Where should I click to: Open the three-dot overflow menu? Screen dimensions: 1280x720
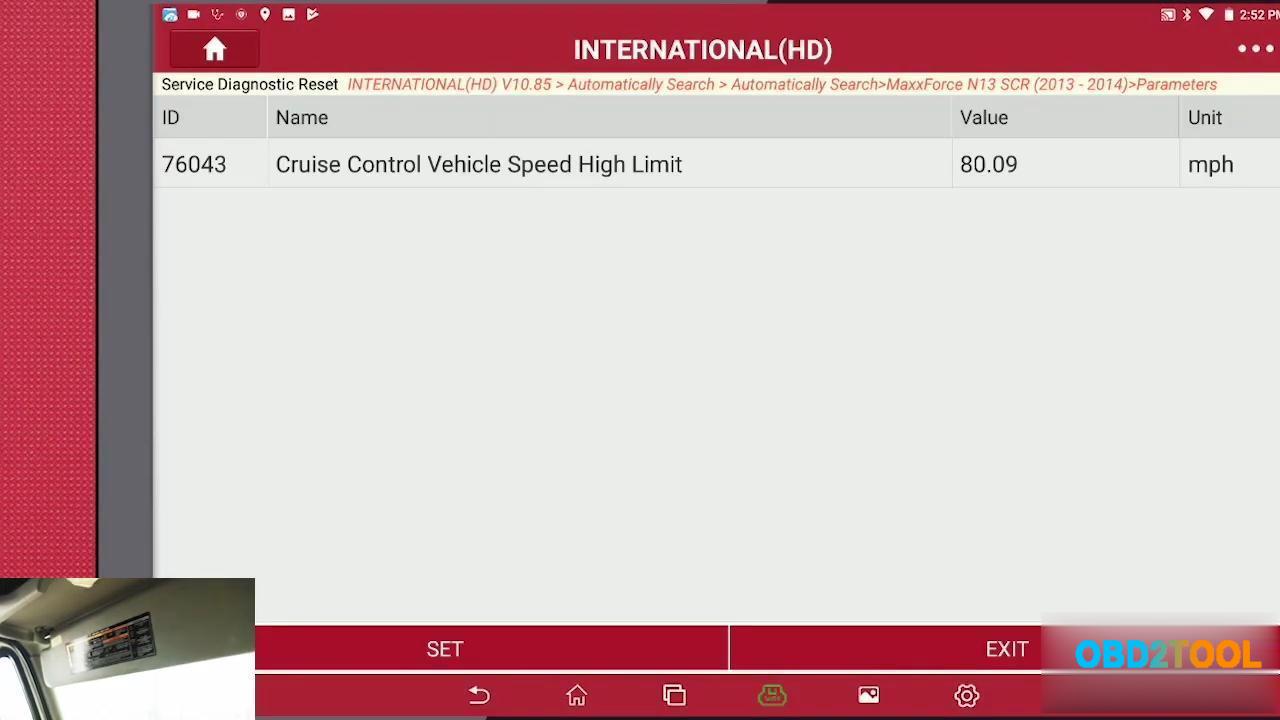coord(1255,49)
